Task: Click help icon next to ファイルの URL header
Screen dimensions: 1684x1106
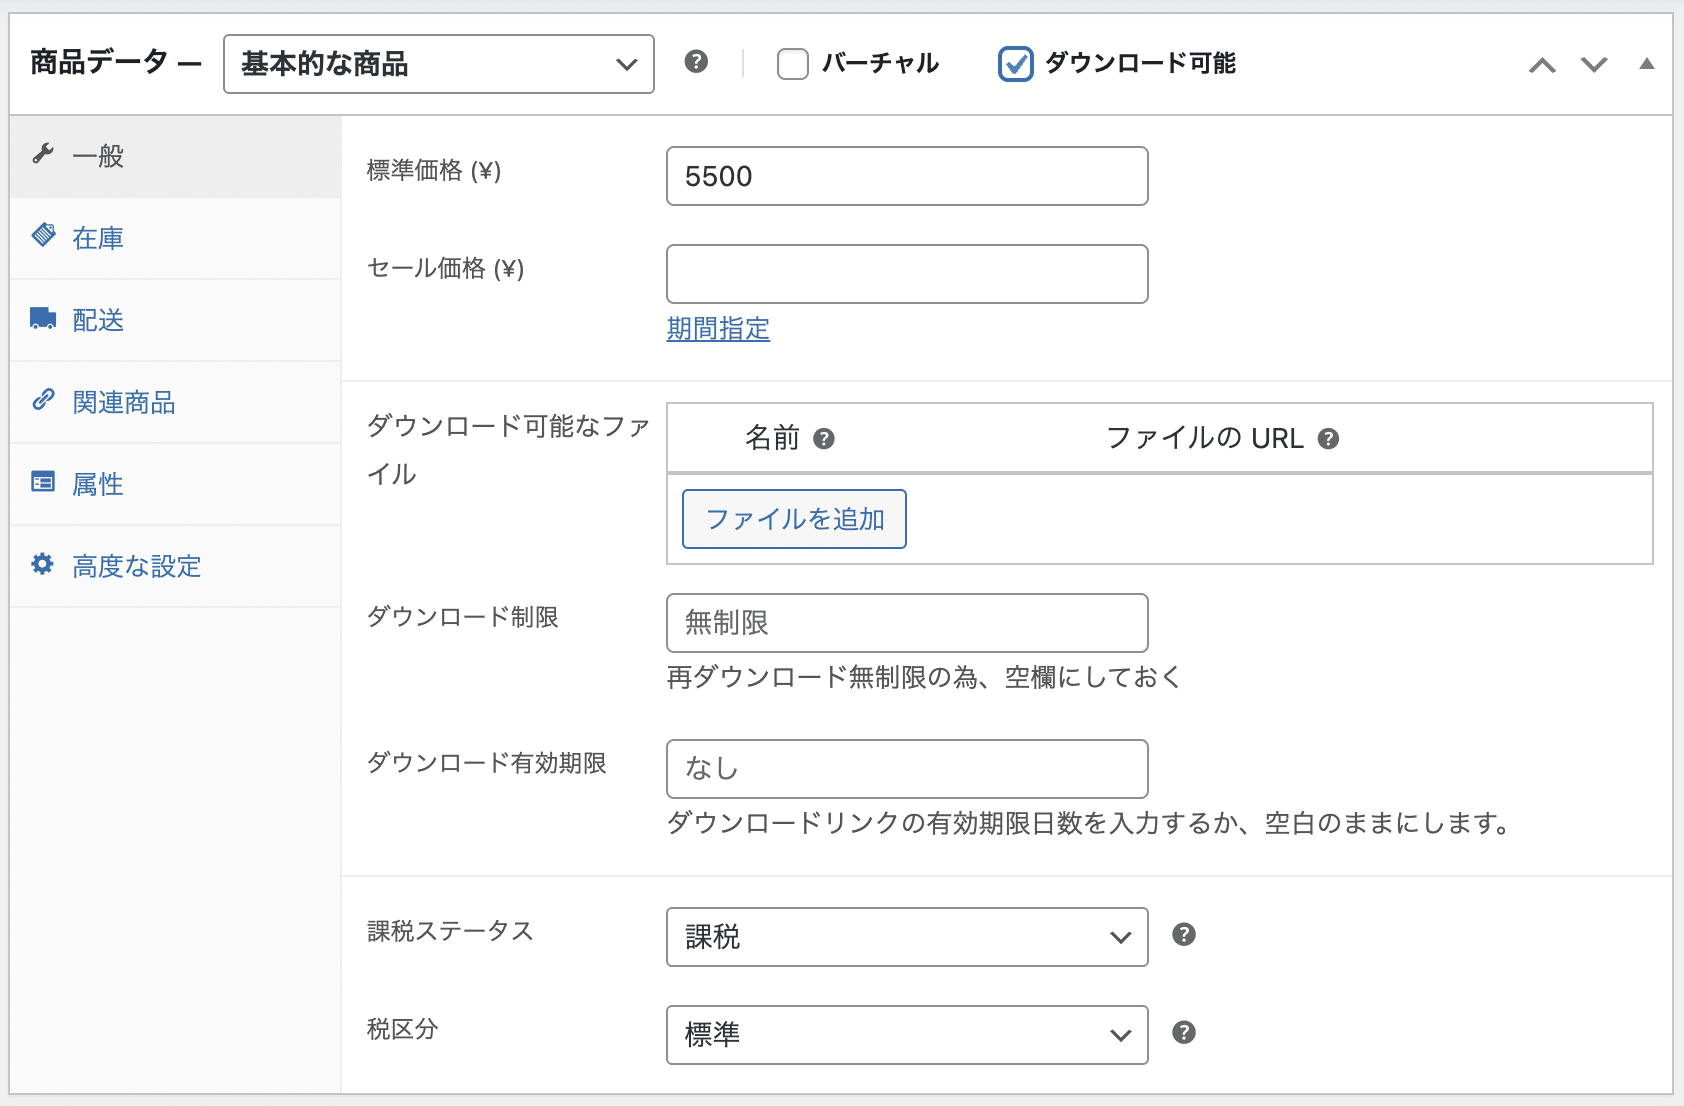Action: pyautogui.click(x=1328, y=439)
